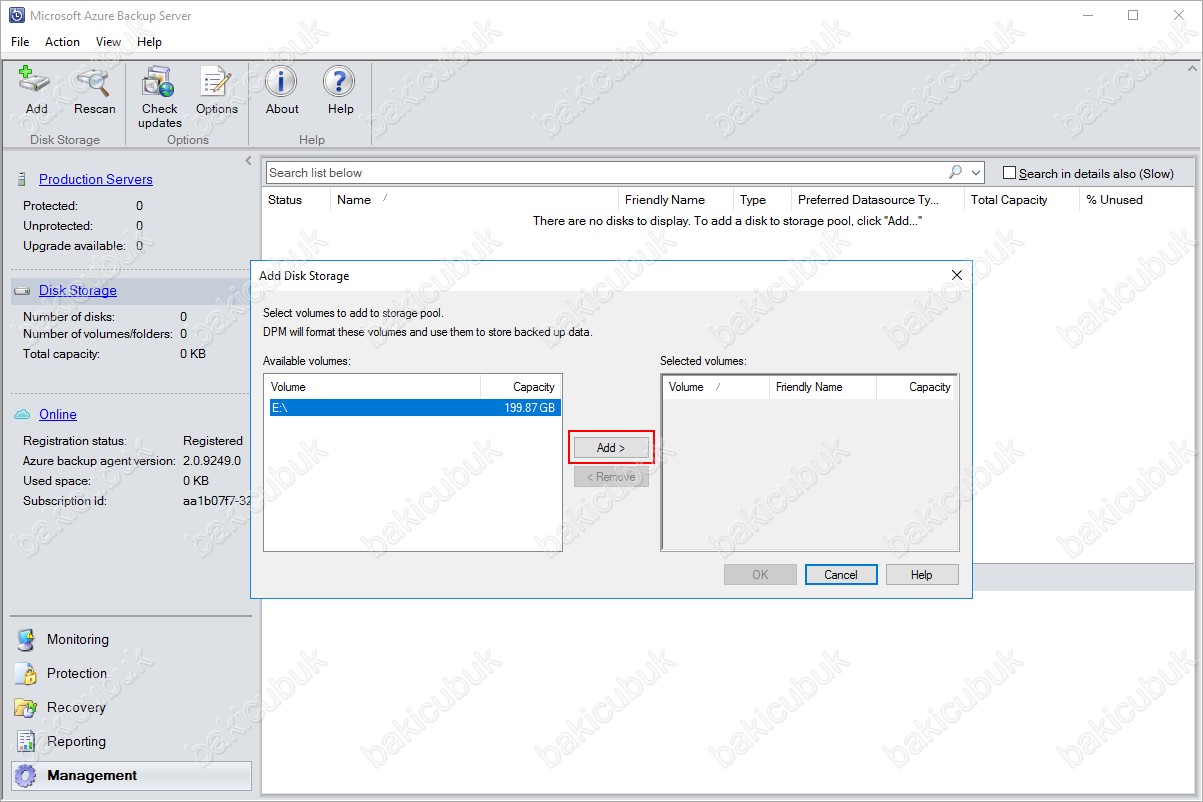Click the Disk Storage drive icon

click(x=22, y=291)
